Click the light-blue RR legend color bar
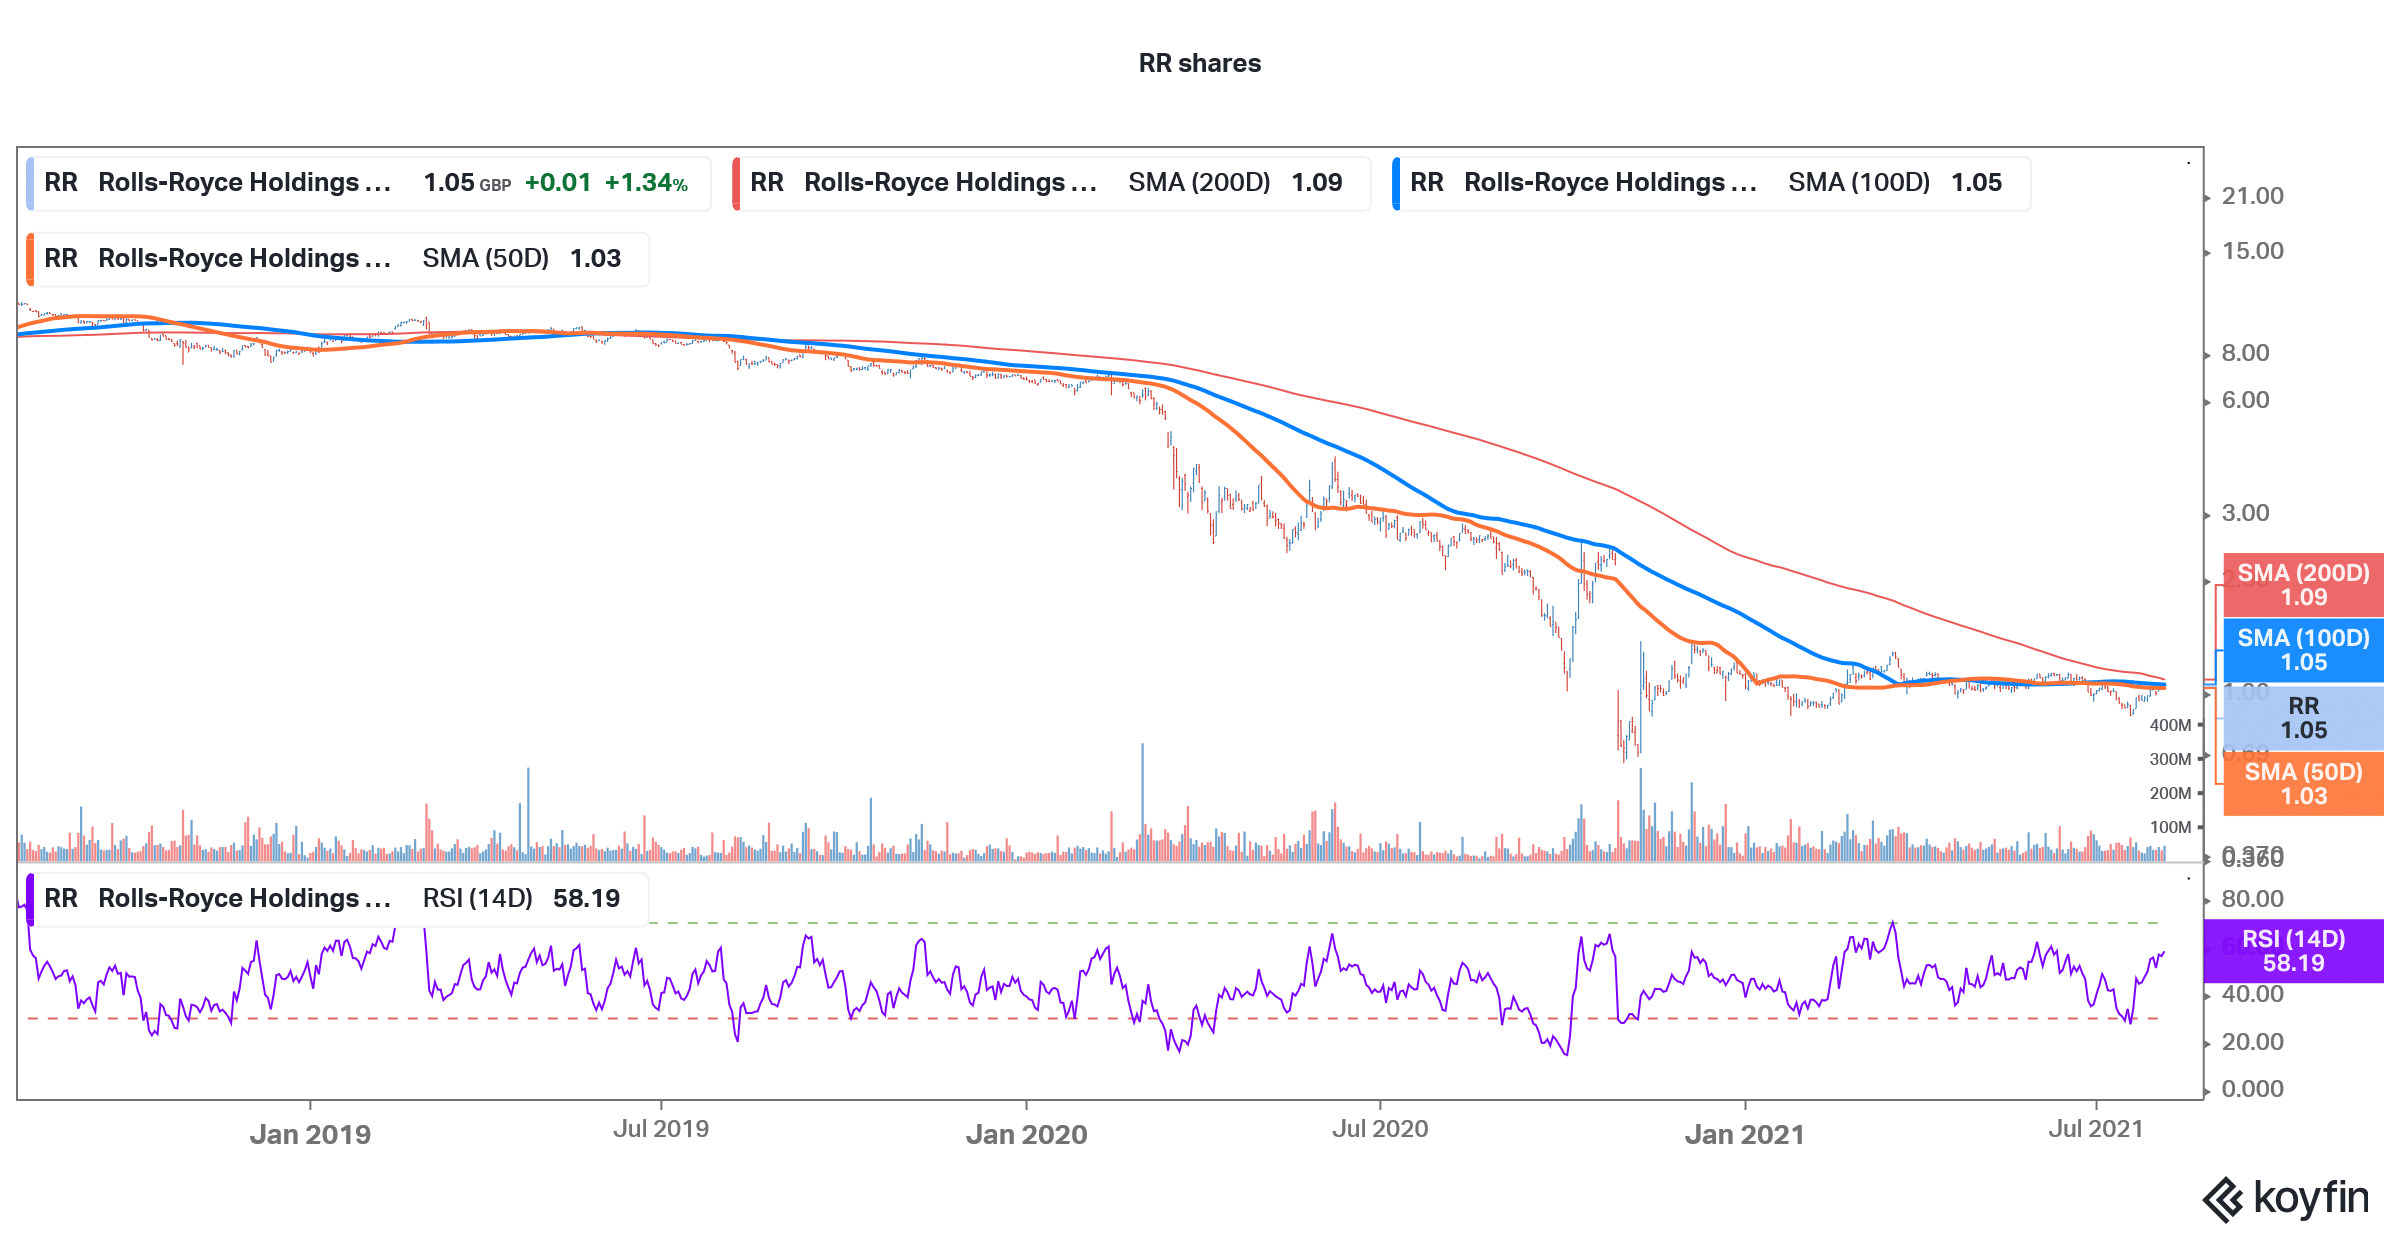Viewport: 2400px width, 1240px height. click(x=30, y=183)
